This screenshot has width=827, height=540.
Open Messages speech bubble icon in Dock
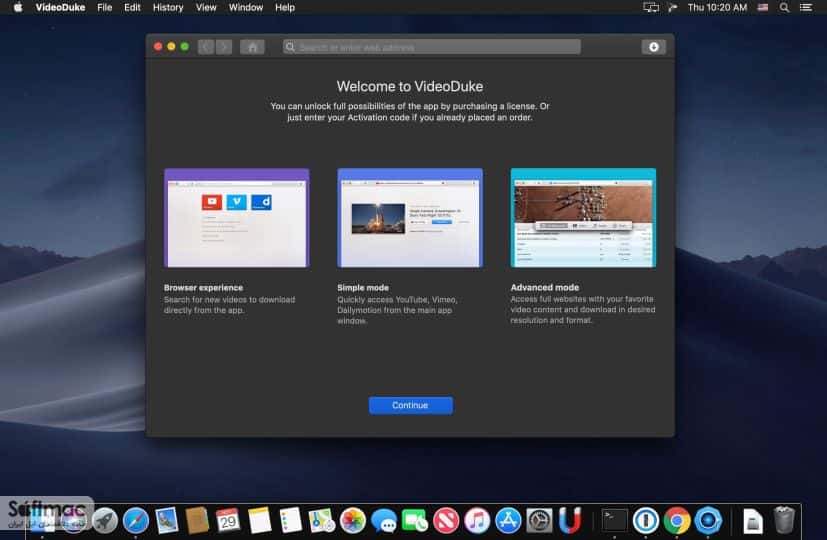click(384, 520)
